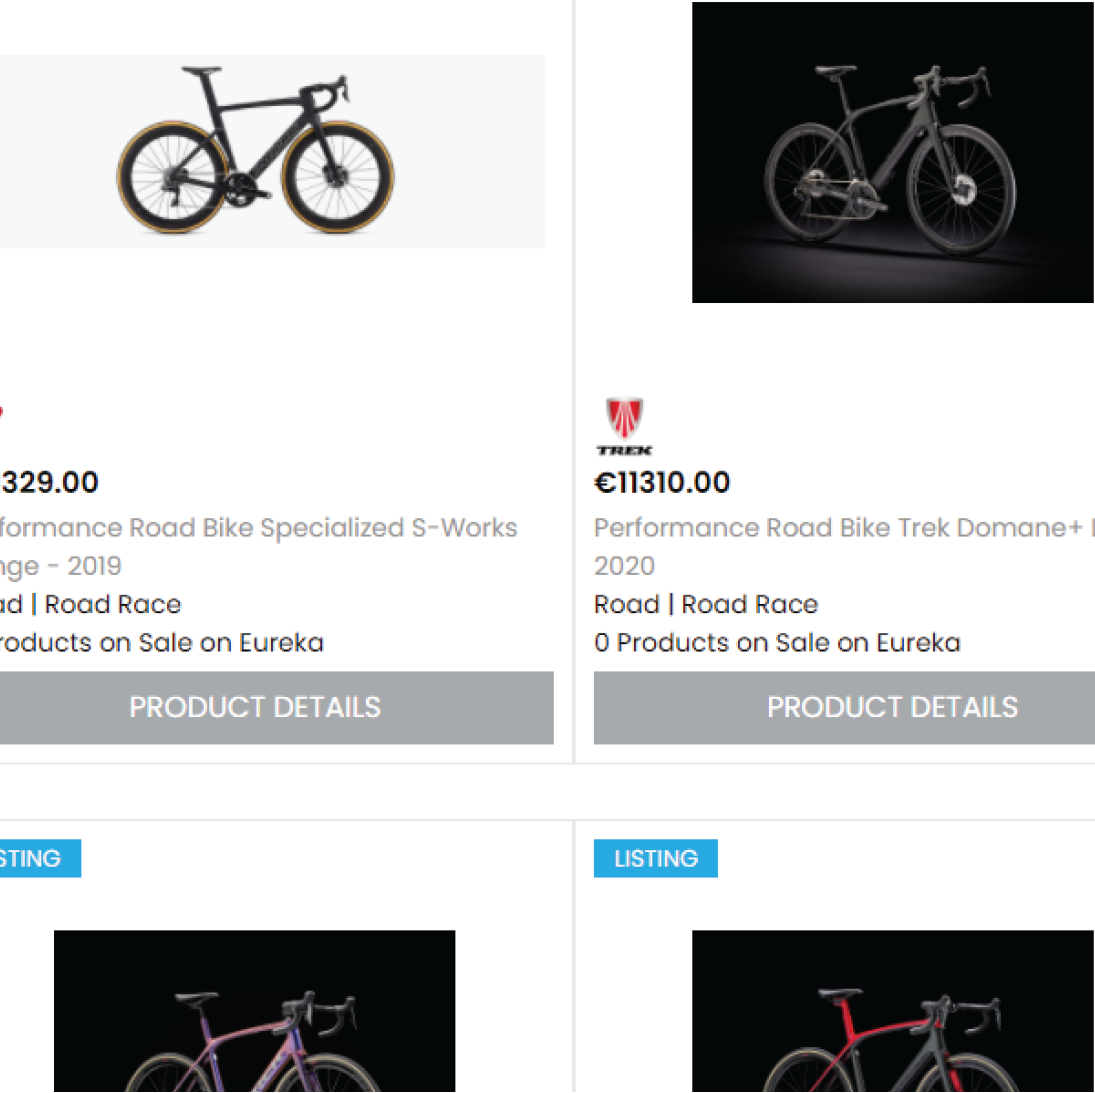Click the 2019 model year text
Viewport: 1095px width, 1093px height.
(94, 565)
